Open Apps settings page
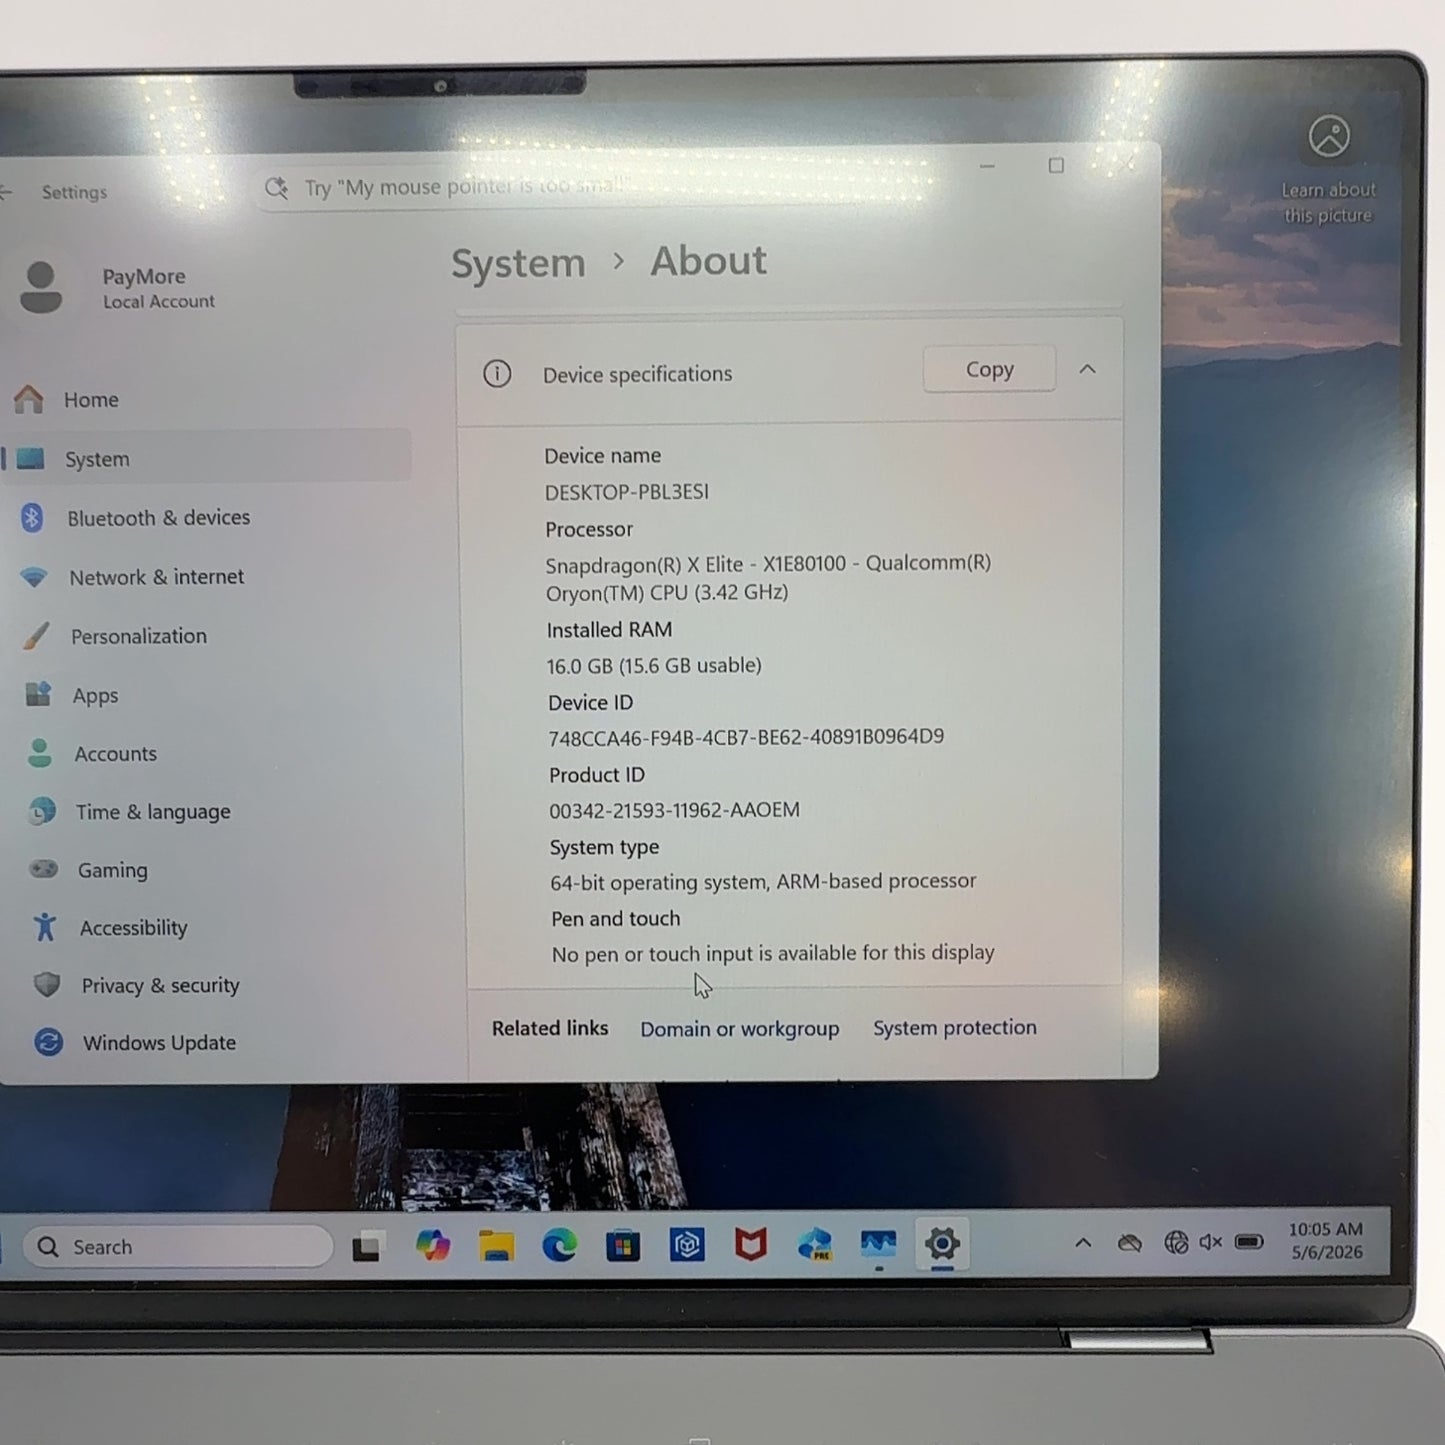Image resolution: width=1445 pixels, height=1445 pixels. coord(95,695)
